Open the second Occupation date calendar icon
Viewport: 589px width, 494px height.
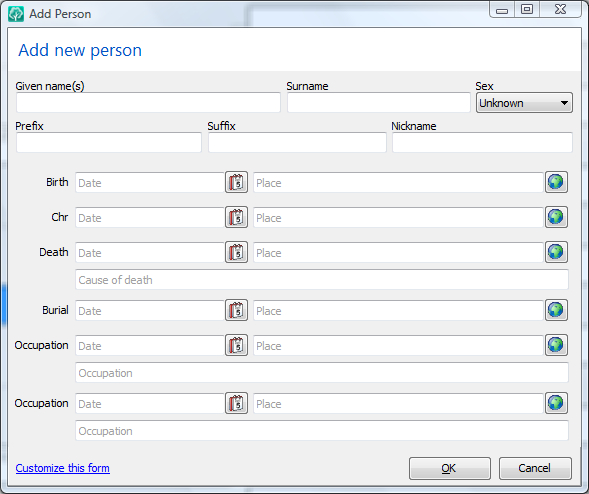click(236, 403)
